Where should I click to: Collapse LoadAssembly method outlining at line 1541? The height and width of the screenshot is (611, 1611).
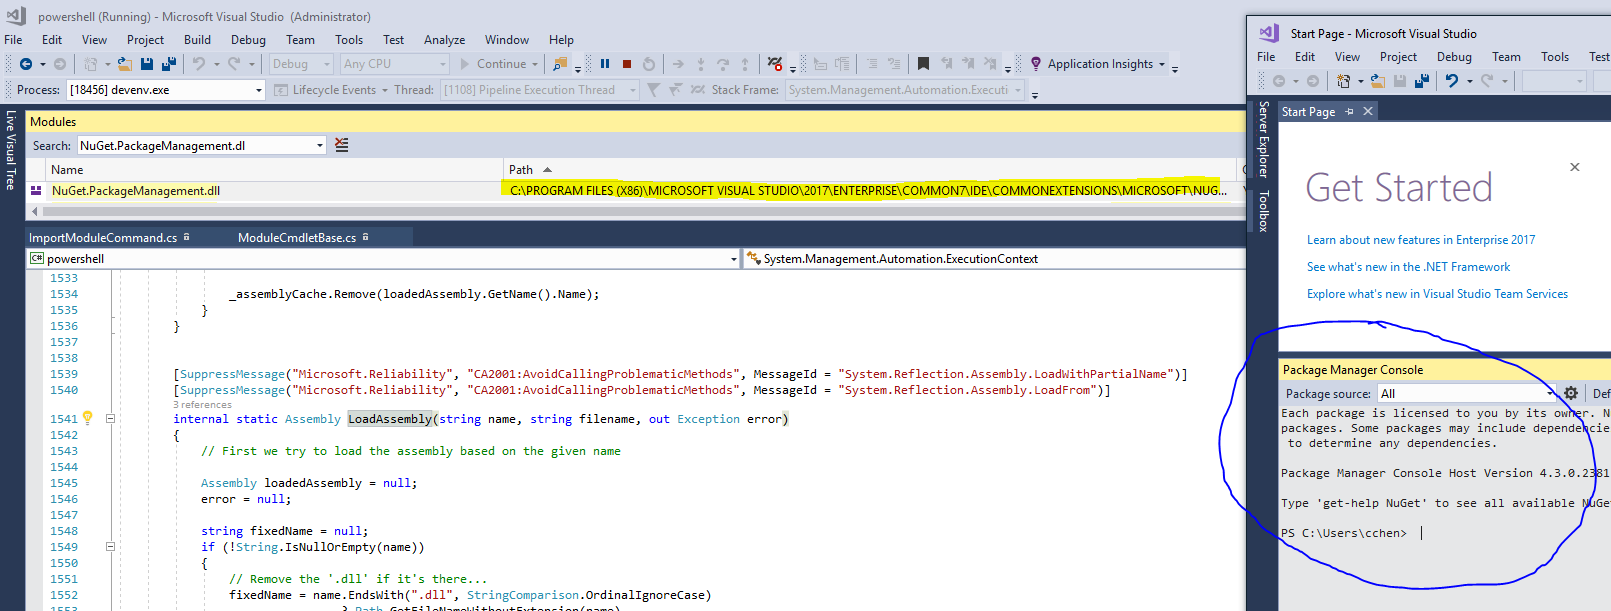point(111,419)
